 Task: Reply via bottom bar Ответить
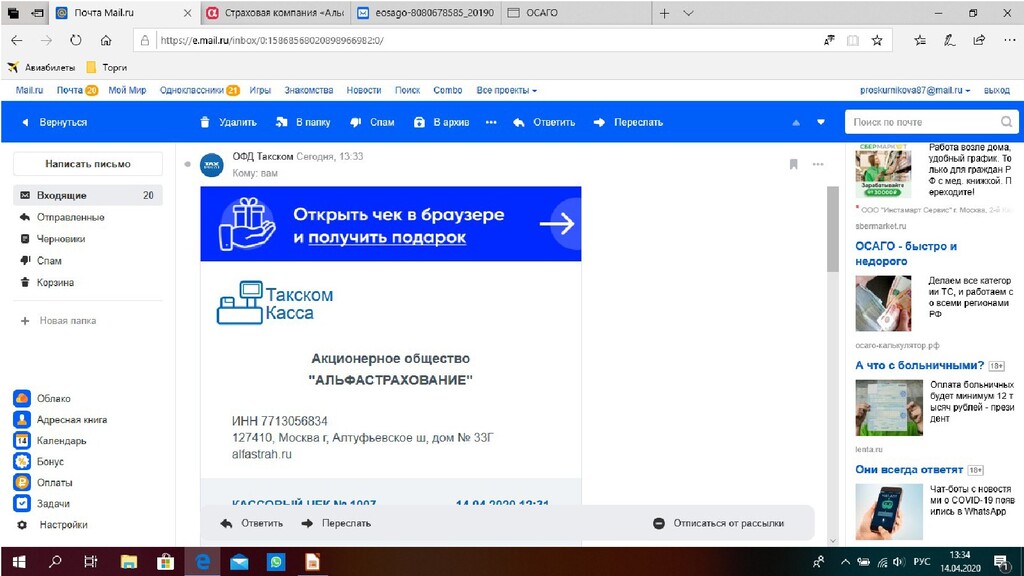click(252, 523)
